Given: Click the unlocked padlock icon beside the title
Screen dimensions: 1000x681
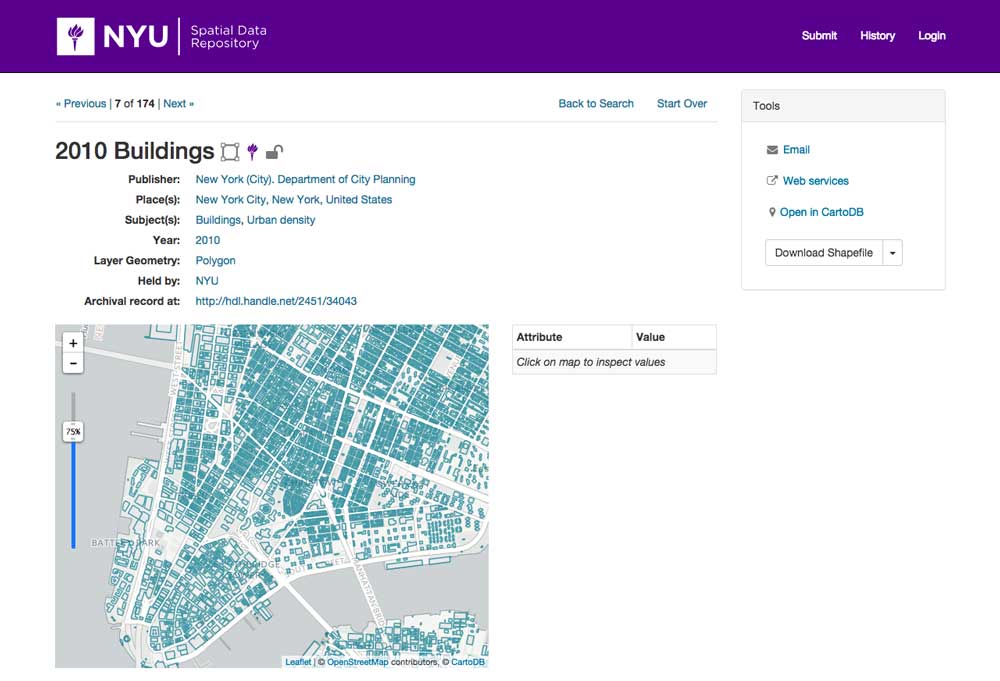Looking at the screenshot, I should point(275,152).
